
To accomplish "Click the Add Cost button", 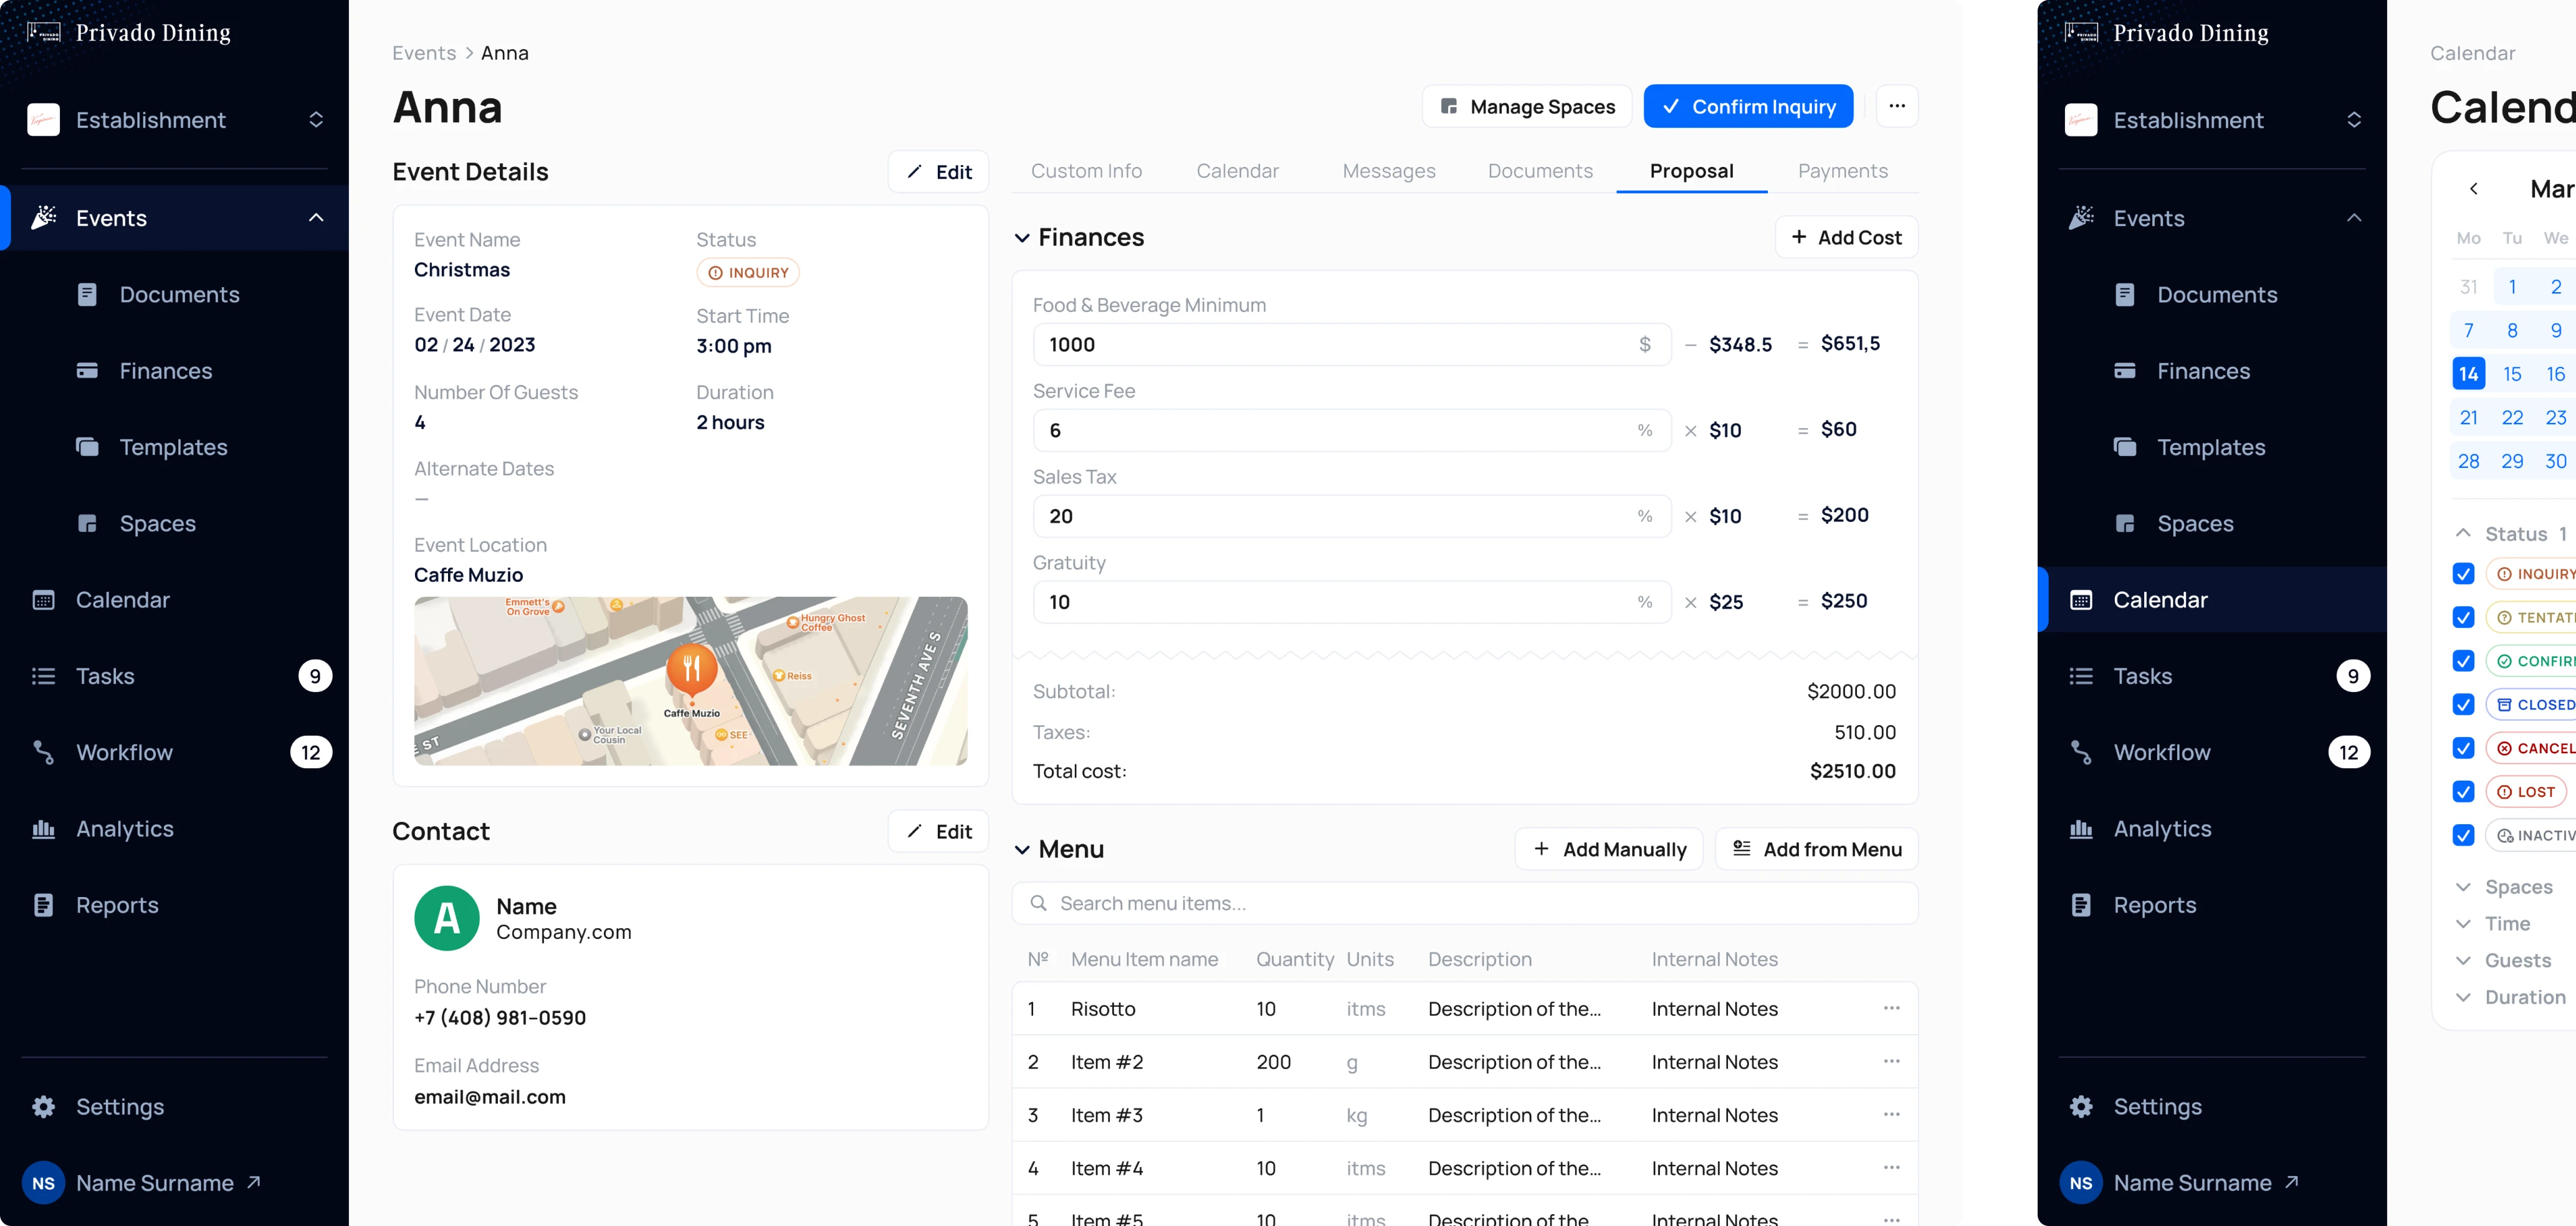I will [x=1846, y=238].
